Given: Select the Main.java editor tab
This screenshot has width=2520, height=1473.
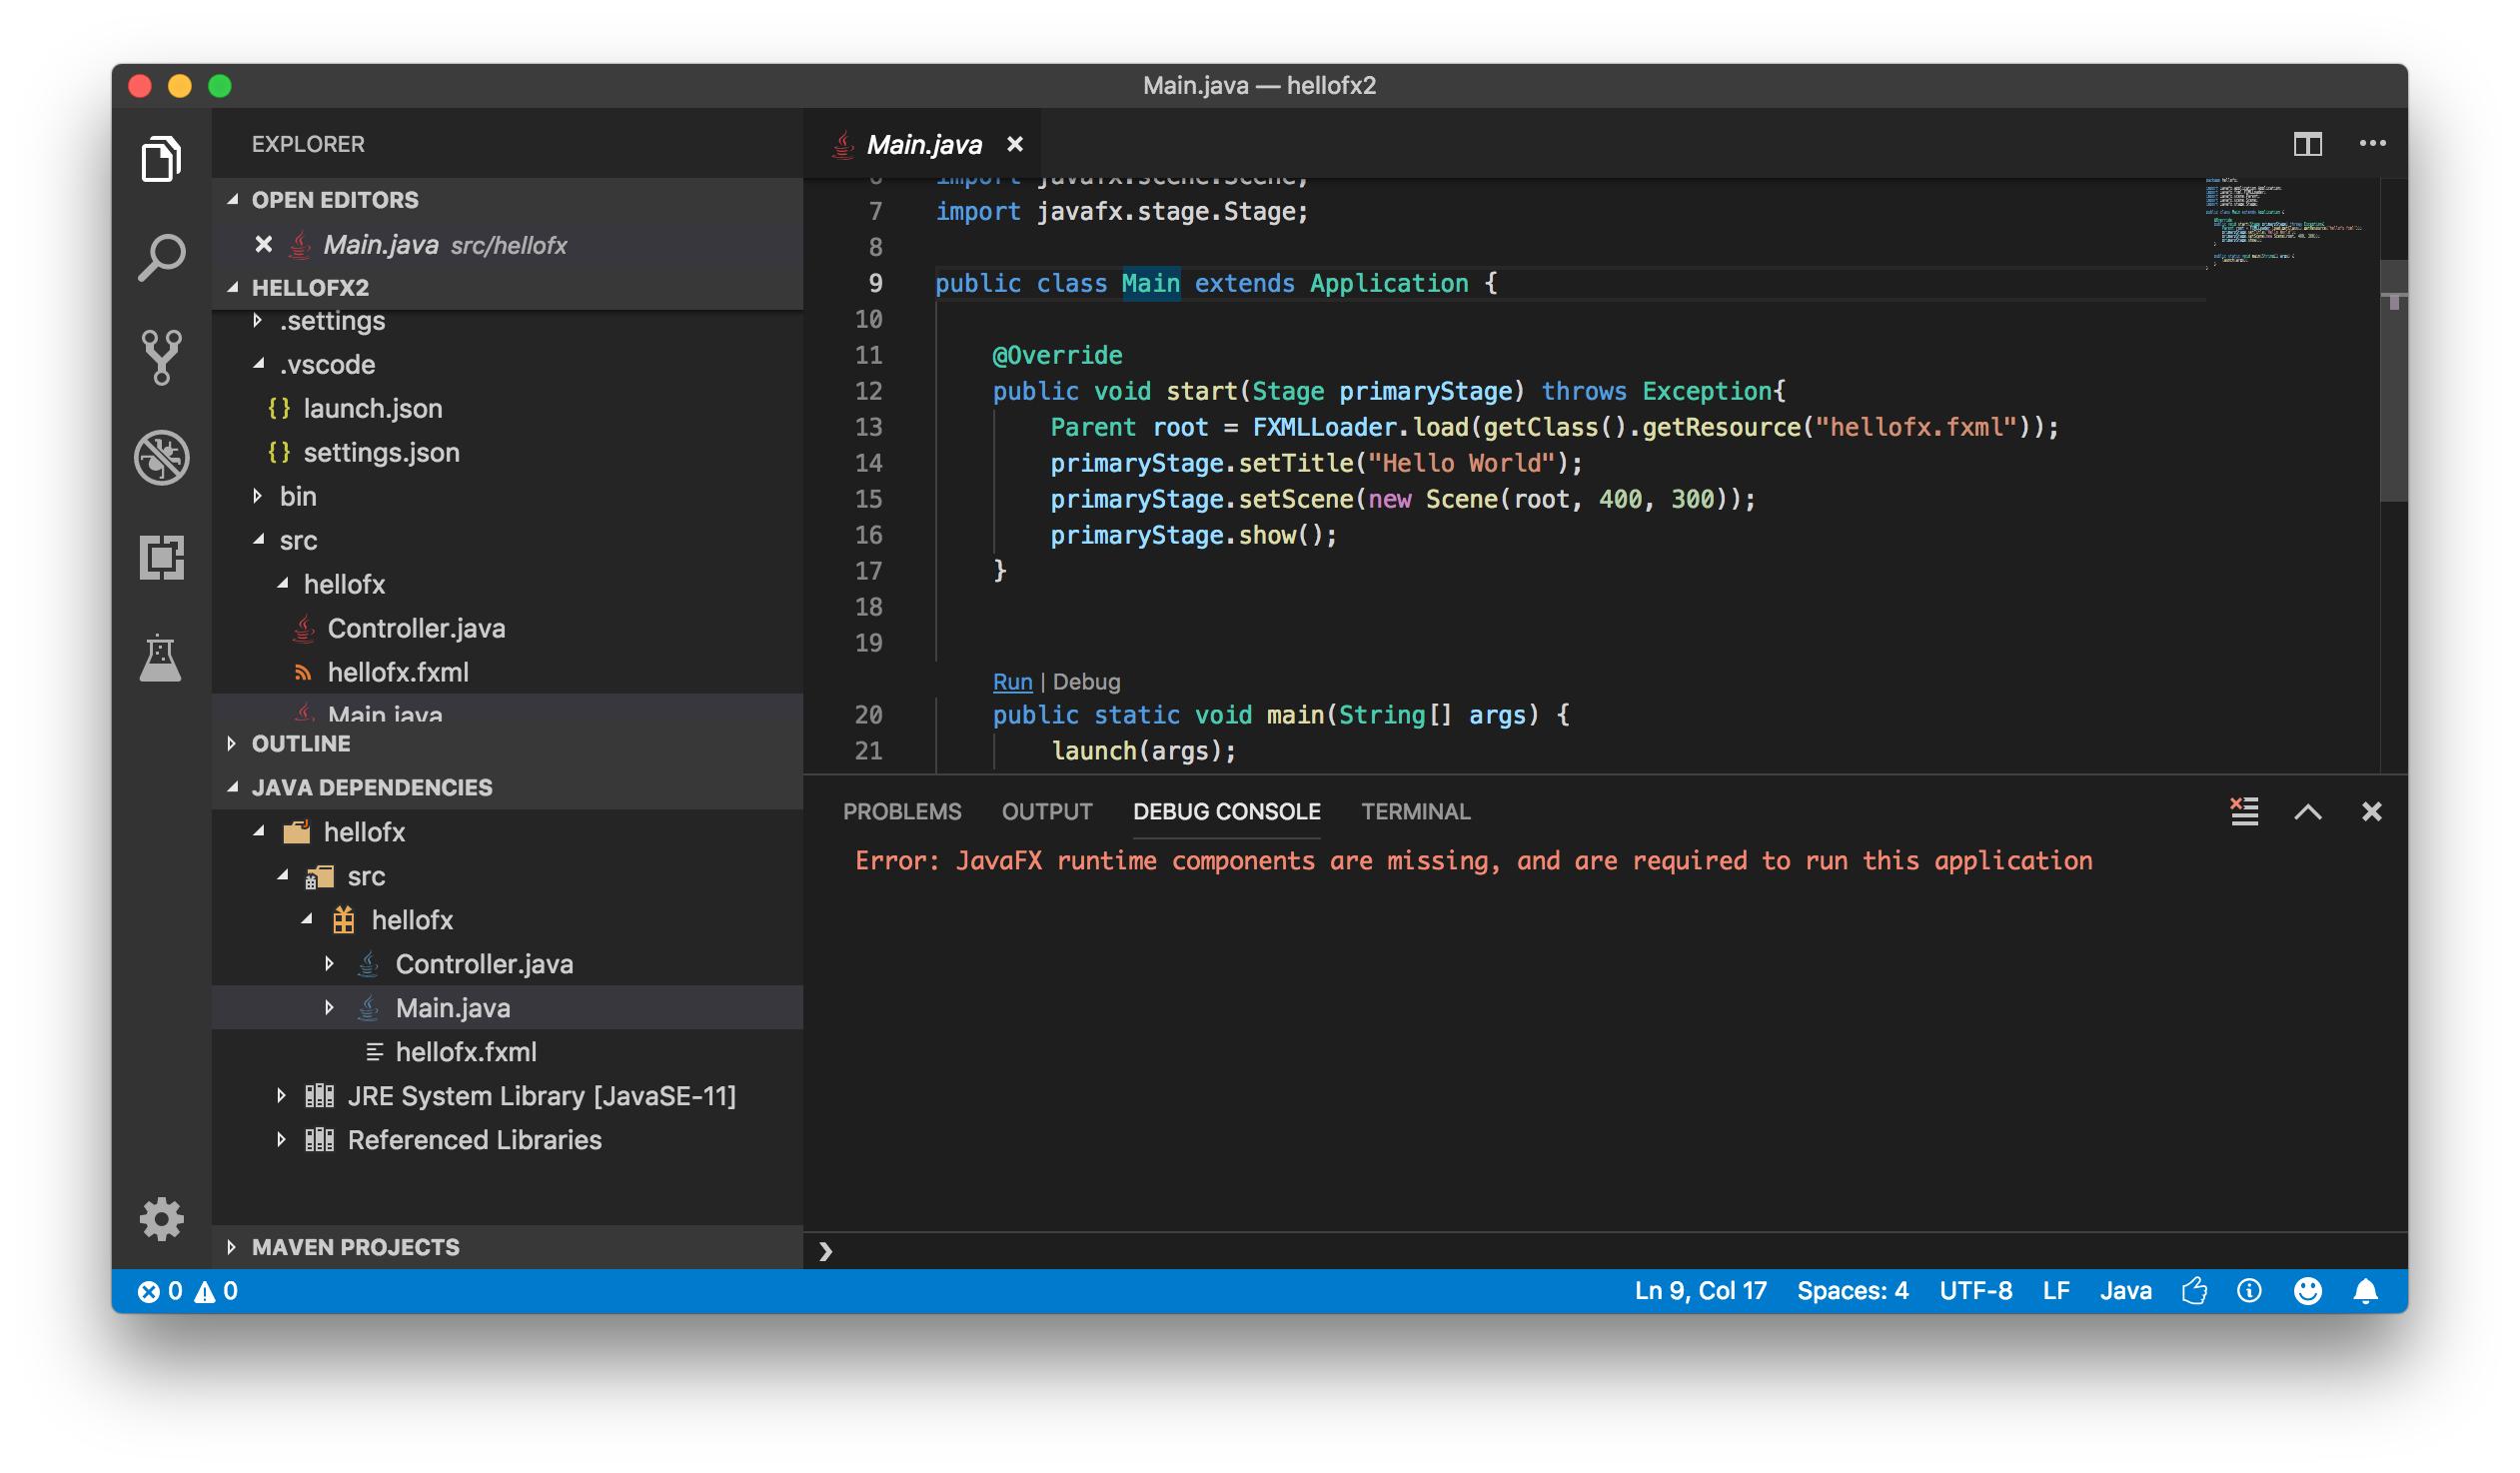Looking at the screenshot, I should point(922,144).
